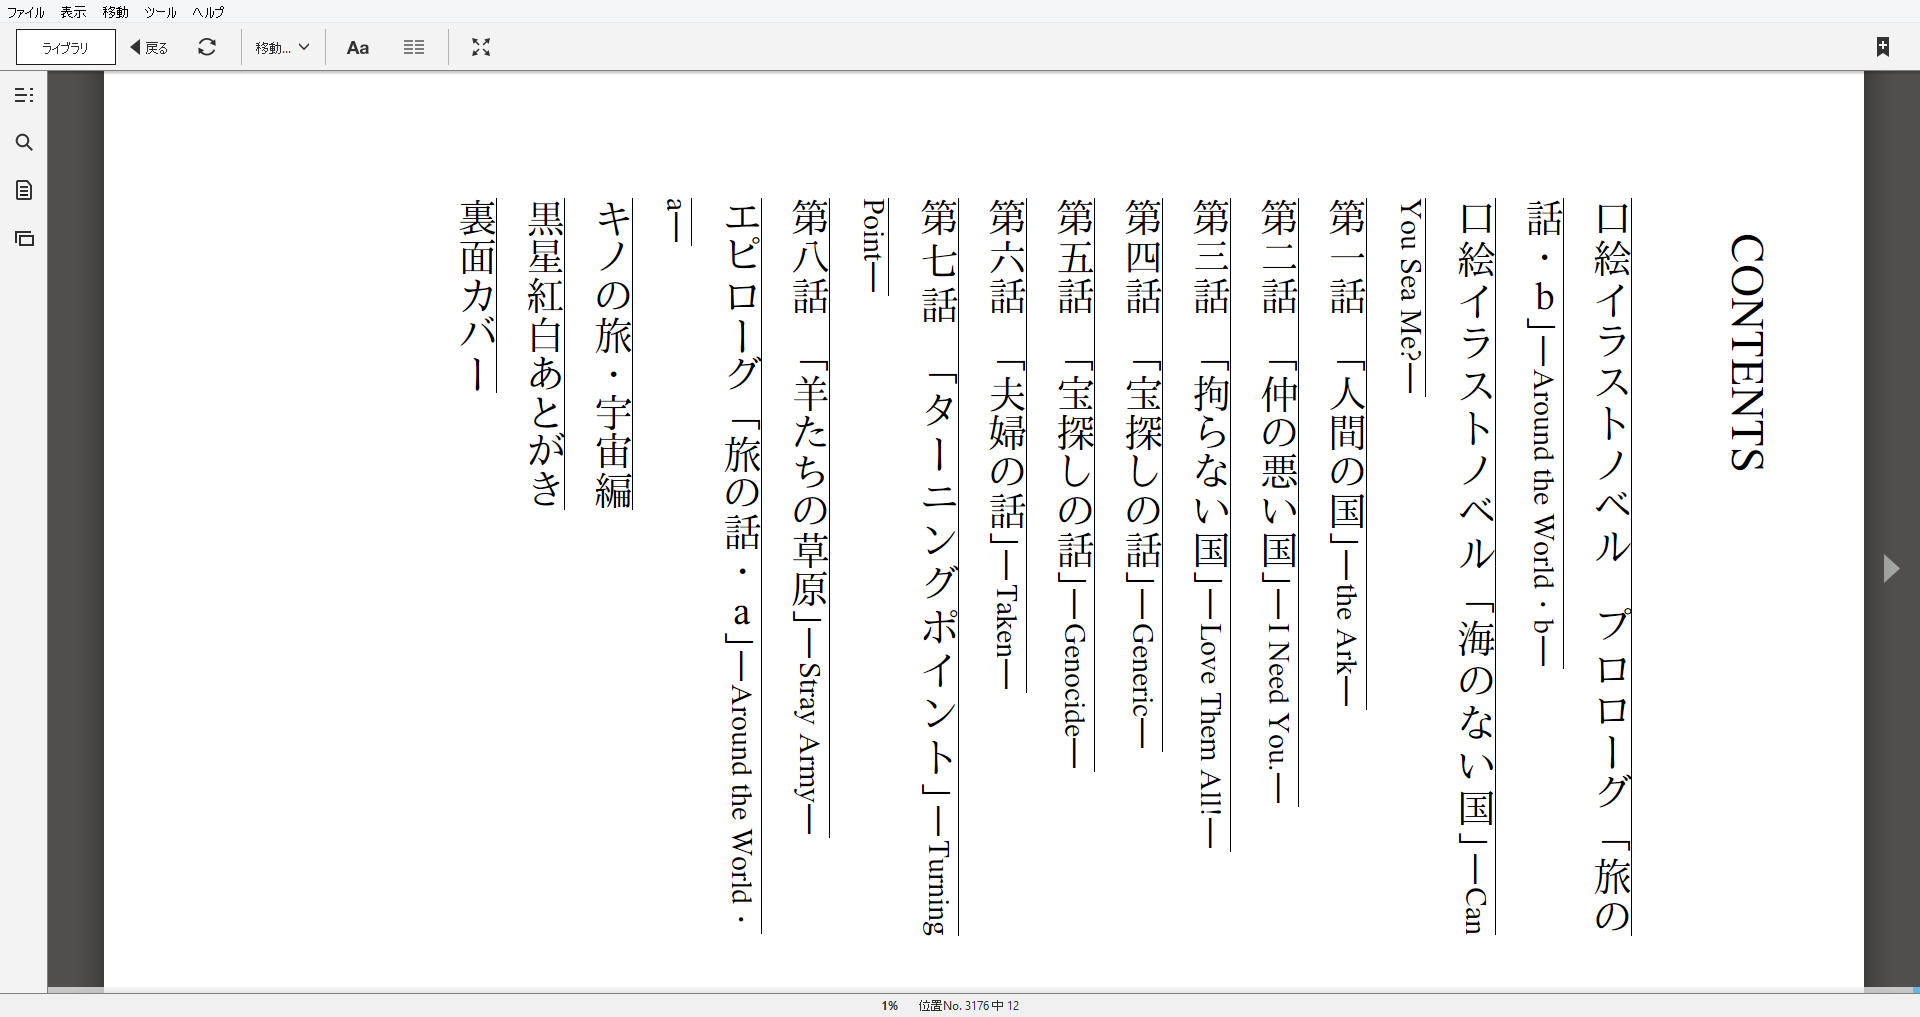Open the 移動 menu in menu bar
The image size is (1920, 1017).
(116, 12)
